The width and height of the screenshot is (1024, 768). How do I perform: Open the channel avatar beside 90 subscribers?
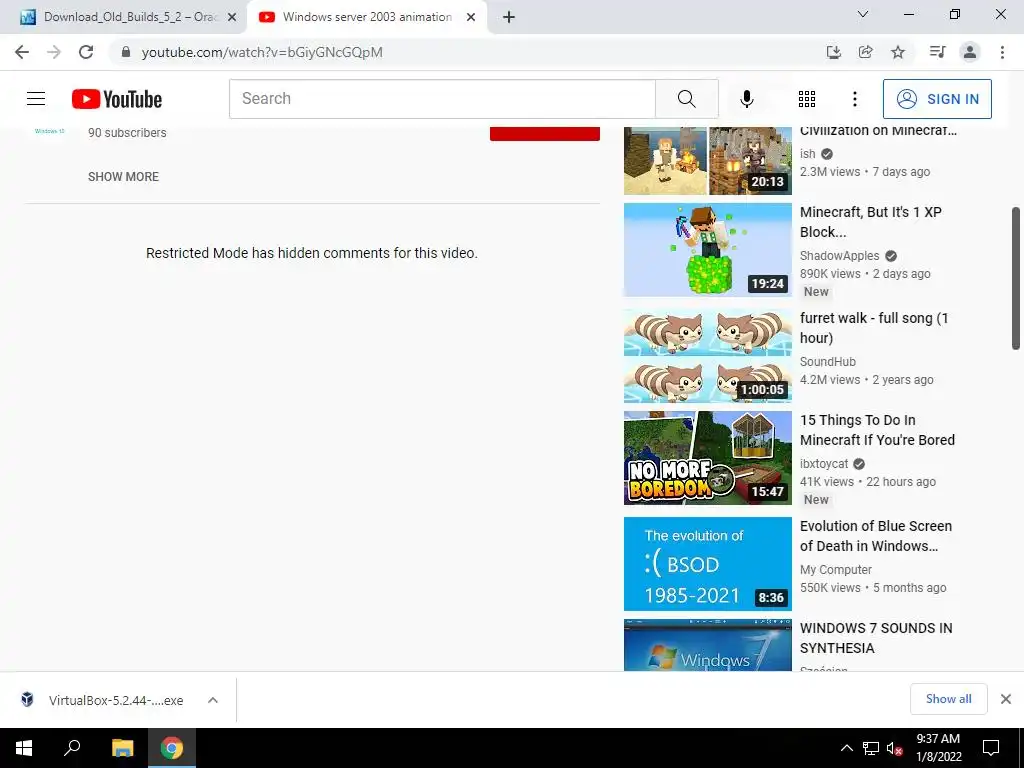[50, 131]
